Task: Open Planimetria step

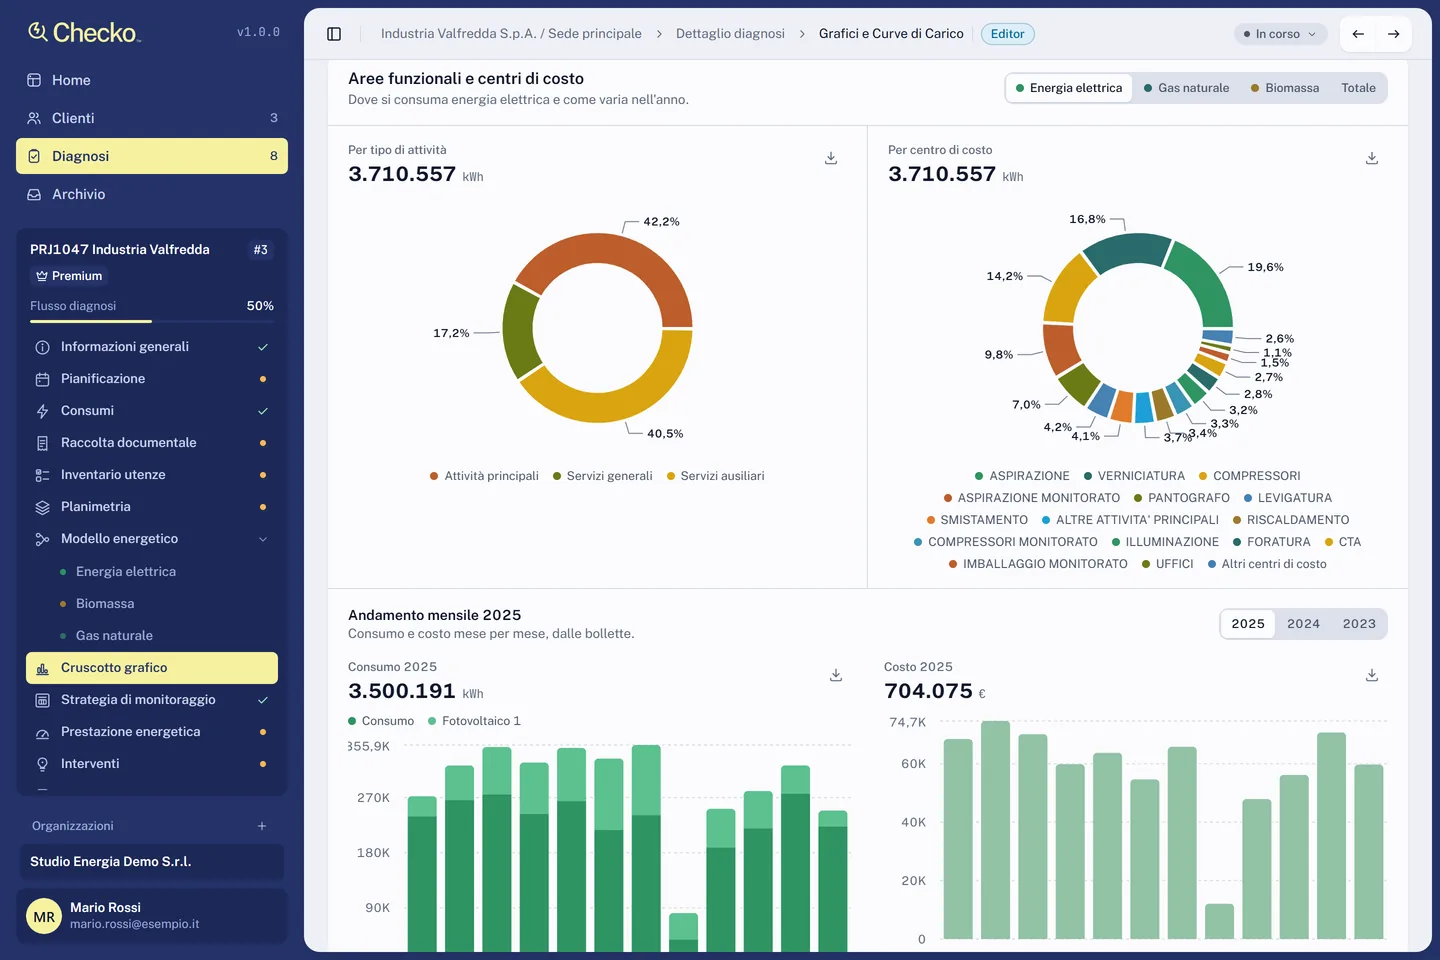Action: pos(152,507)
